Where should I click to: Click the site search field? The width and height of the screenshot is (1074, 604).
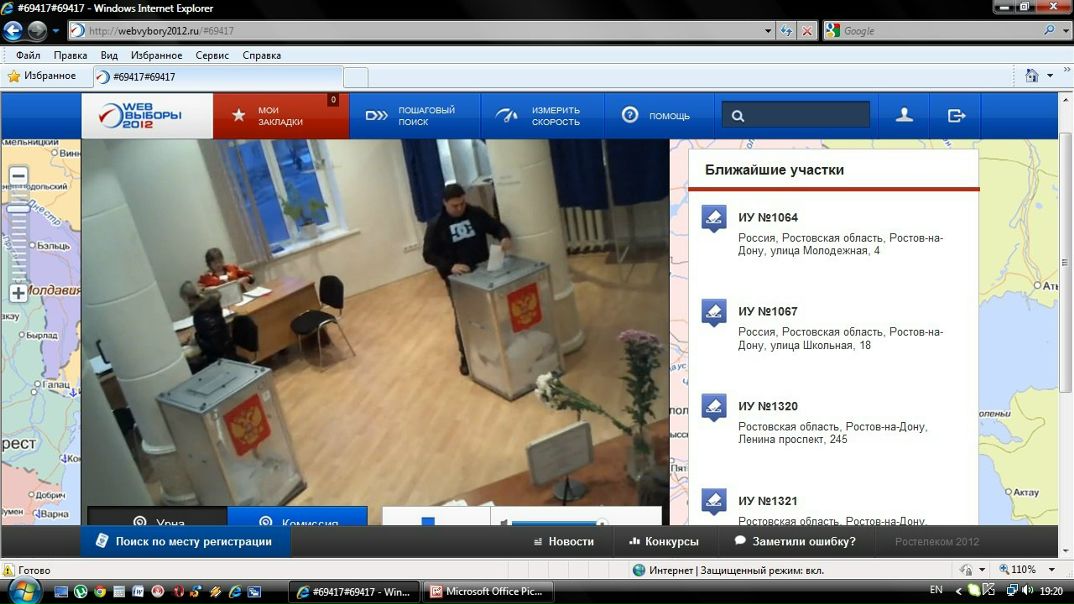tap(797, 116)
